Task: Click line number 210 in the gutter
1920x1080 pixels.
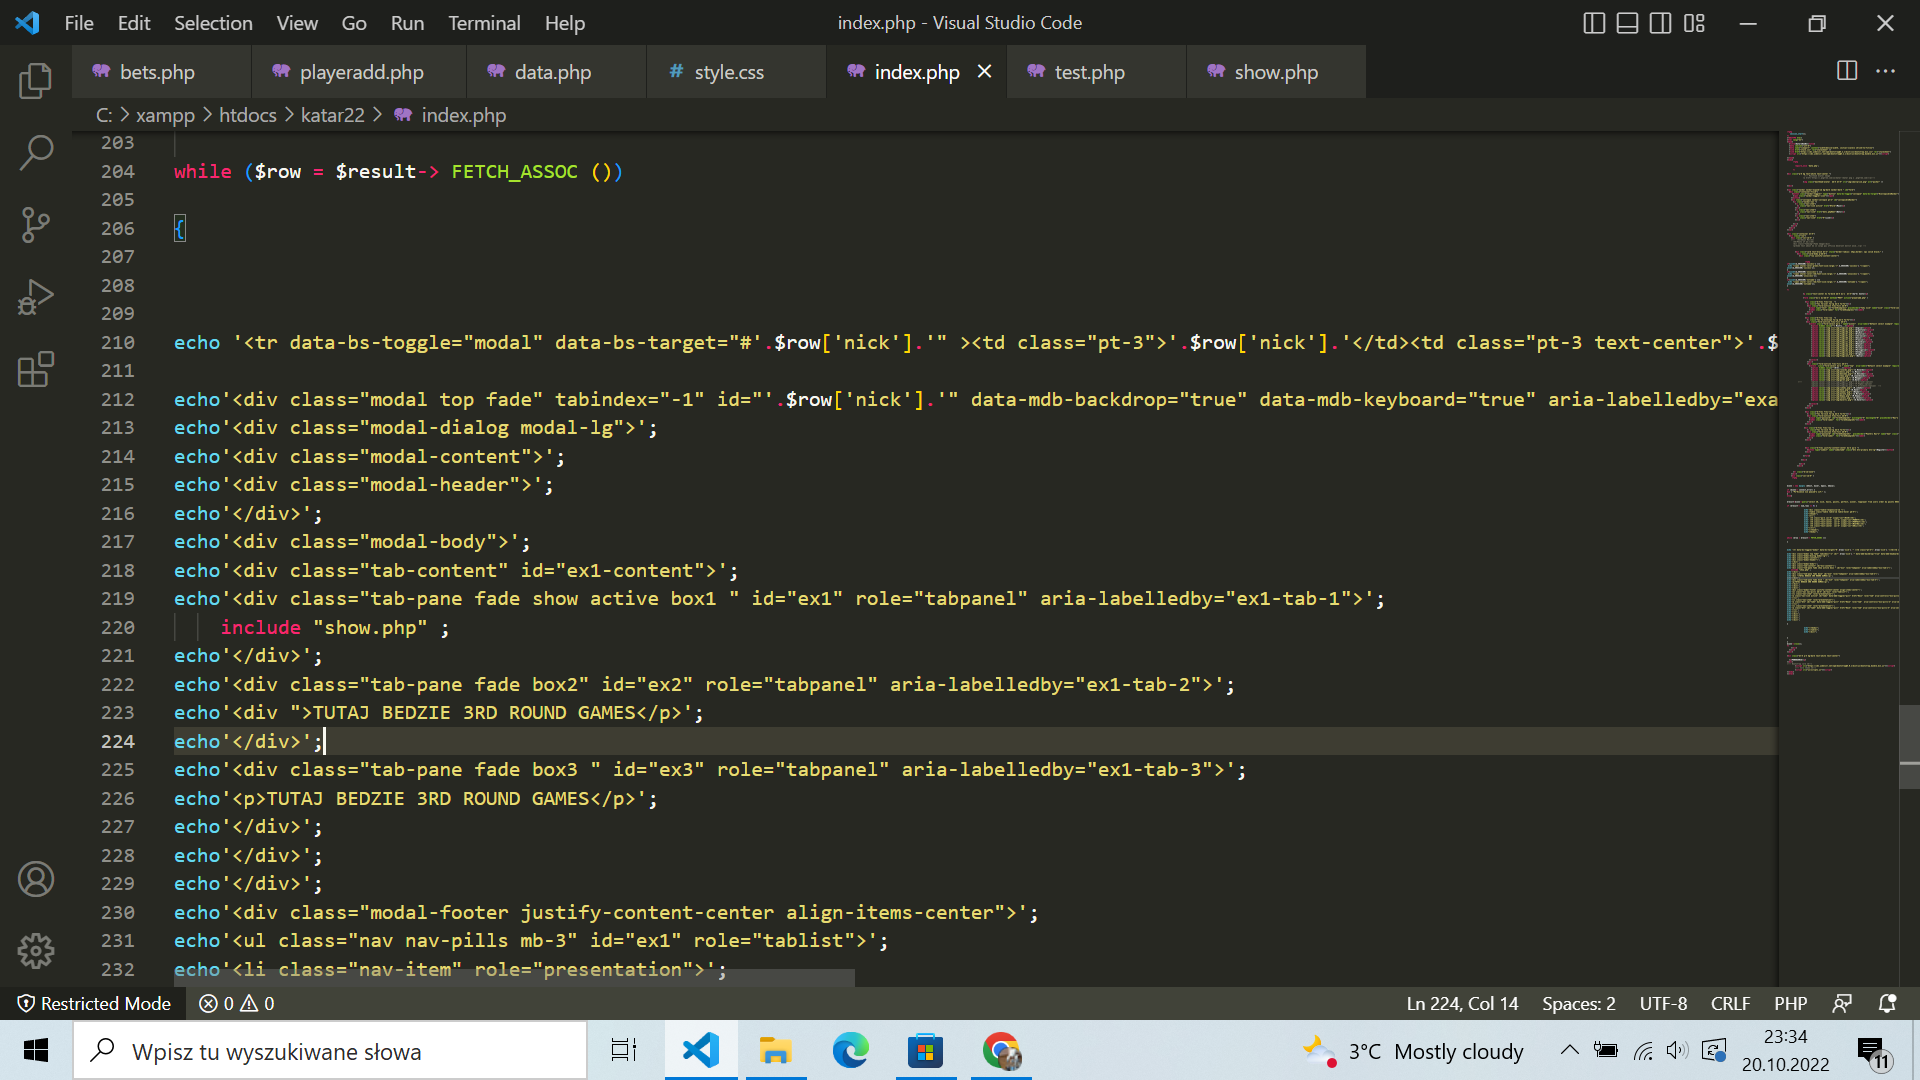Action: 118,342
